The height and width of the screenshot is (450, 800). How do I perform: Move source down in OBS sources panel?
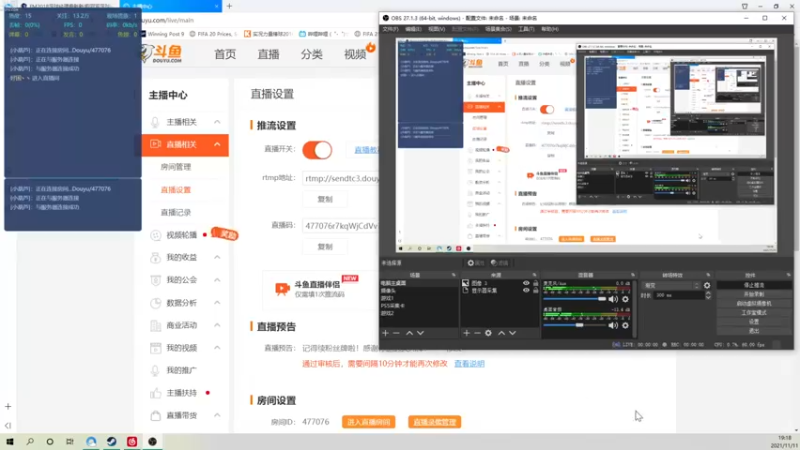coord(512,333)
